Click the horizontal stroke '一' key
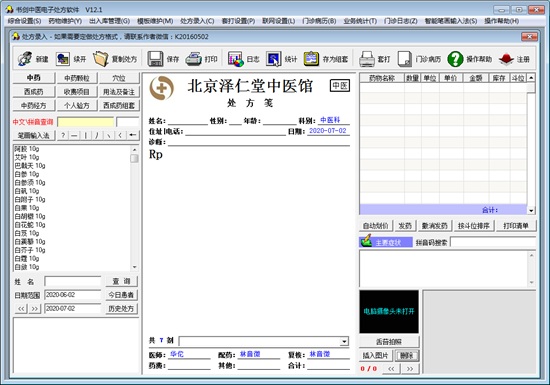550x385 pixels. tap(74, 135)
